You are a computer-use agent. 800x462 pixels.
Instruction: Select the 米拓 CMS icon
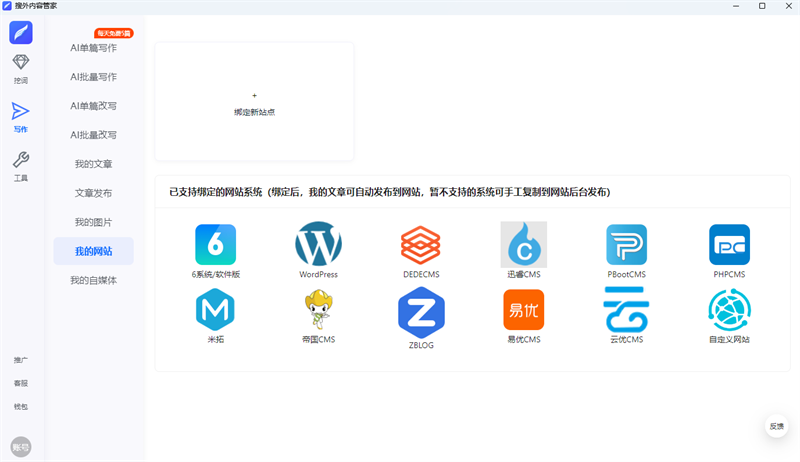(215, 310)
